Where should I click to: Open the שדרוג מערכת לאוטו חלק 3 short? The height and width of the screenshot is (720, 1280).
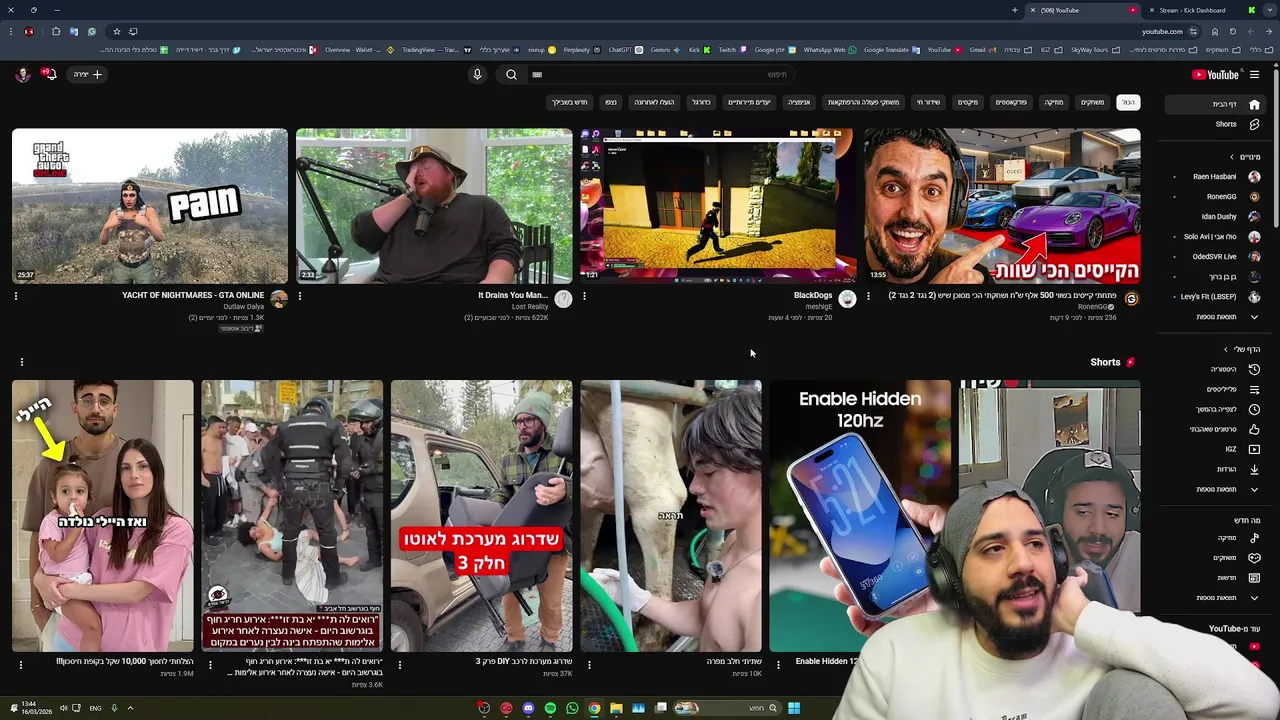(481, 516)
